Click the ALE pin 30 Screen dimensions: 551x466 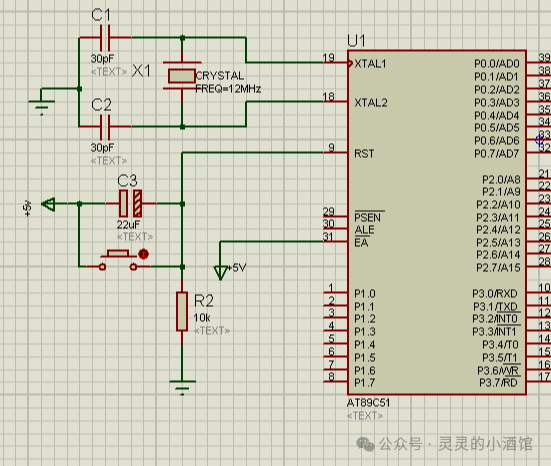(335, 228)
